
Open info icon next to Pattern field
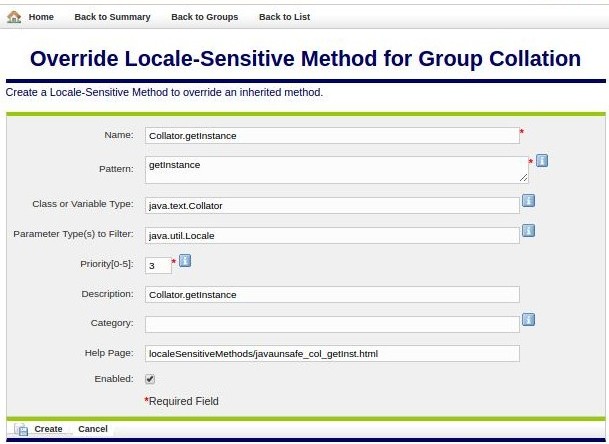pyautogui.click(x=541, y=160)
